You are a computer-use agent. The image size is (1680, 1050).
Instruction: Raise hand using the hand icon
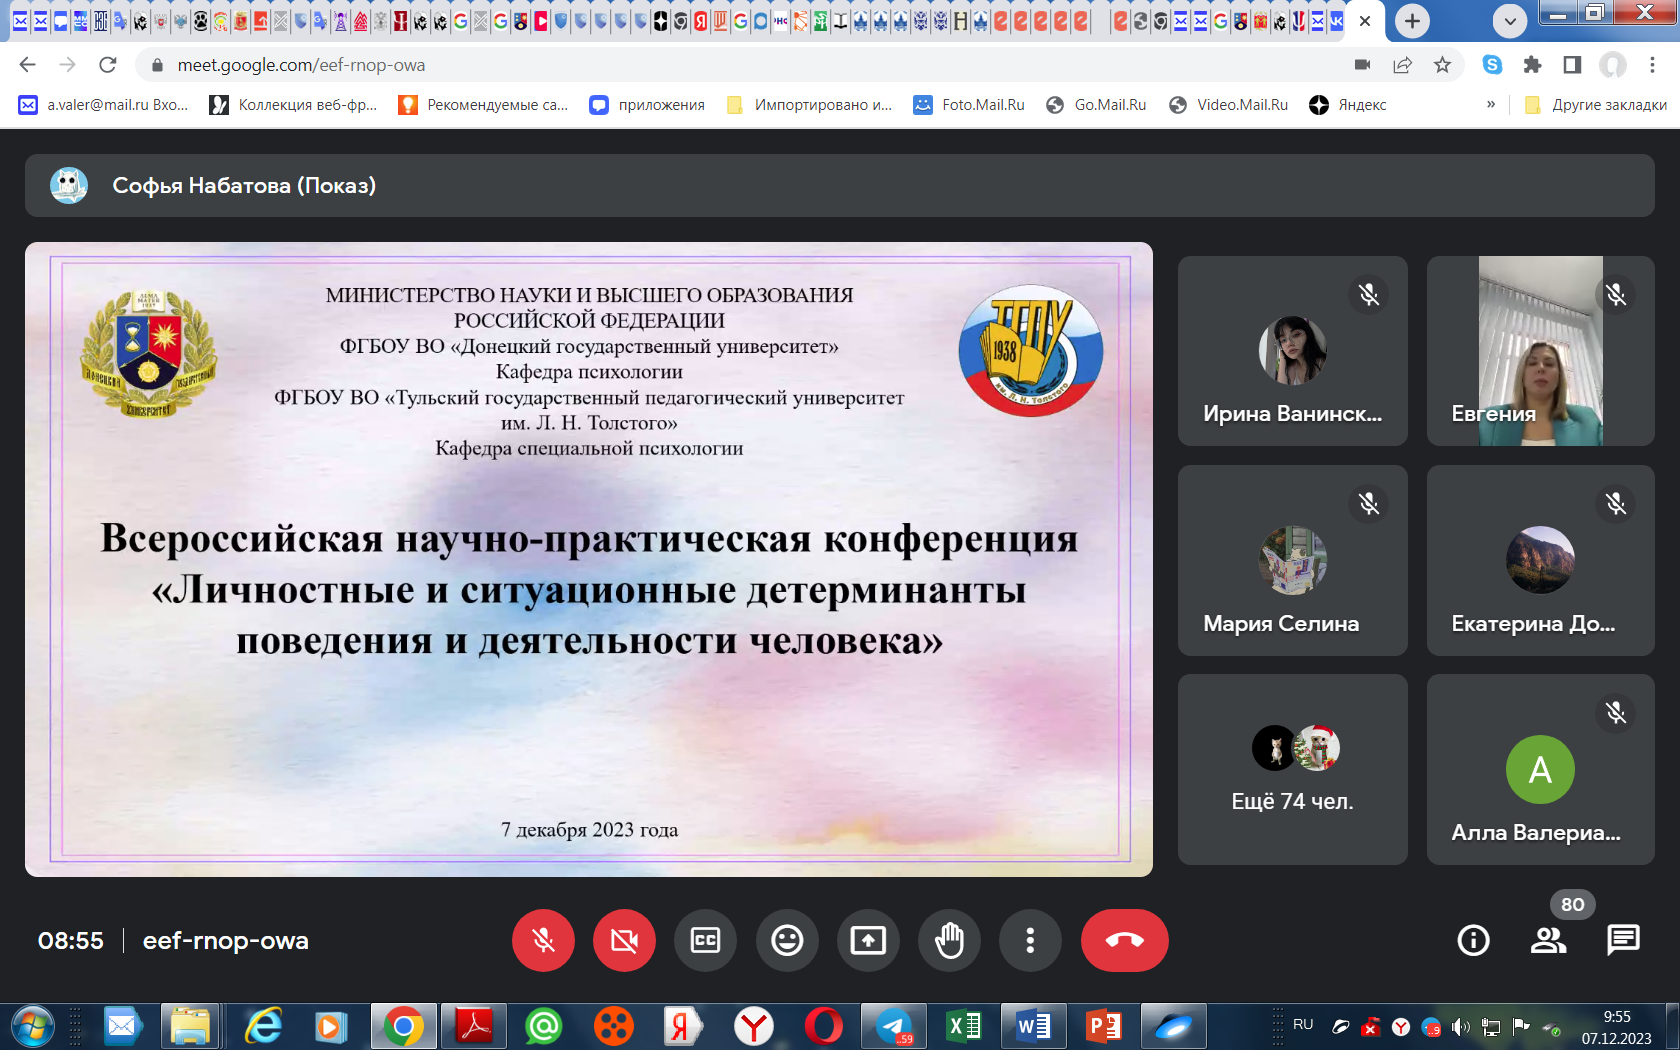point(949,940)
